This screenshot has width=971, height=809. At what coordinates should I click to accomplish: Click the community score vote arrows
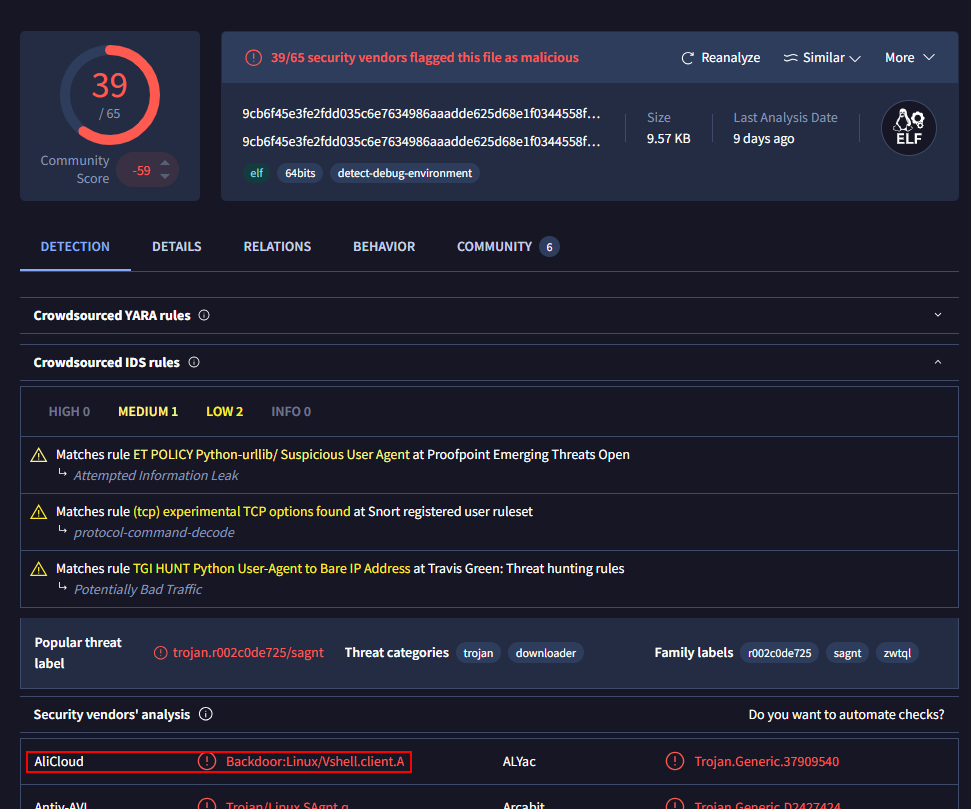(165, 170)
